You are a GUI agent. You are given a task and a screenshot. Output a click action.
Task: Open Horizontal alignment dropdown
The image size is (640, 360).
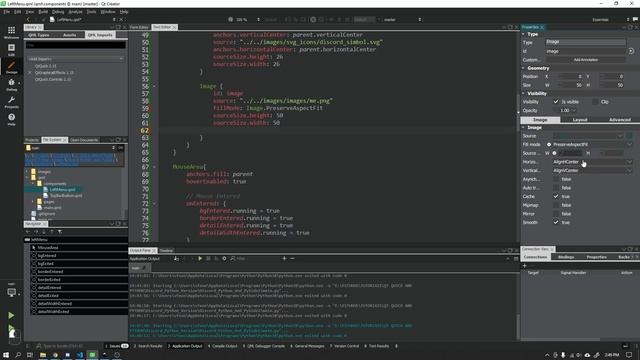592,162
